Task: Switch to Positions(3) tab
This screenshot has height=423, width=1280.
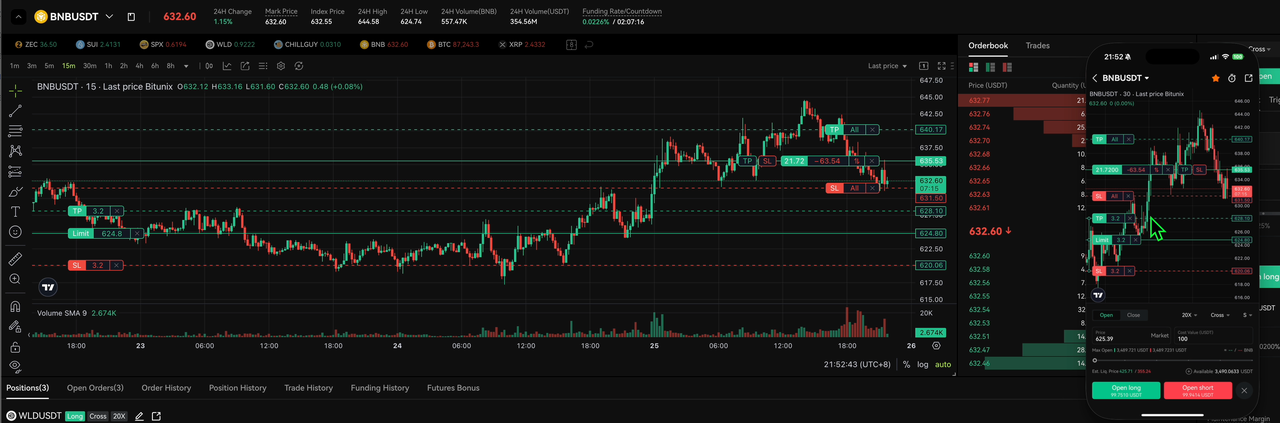Action: point(27,388)
